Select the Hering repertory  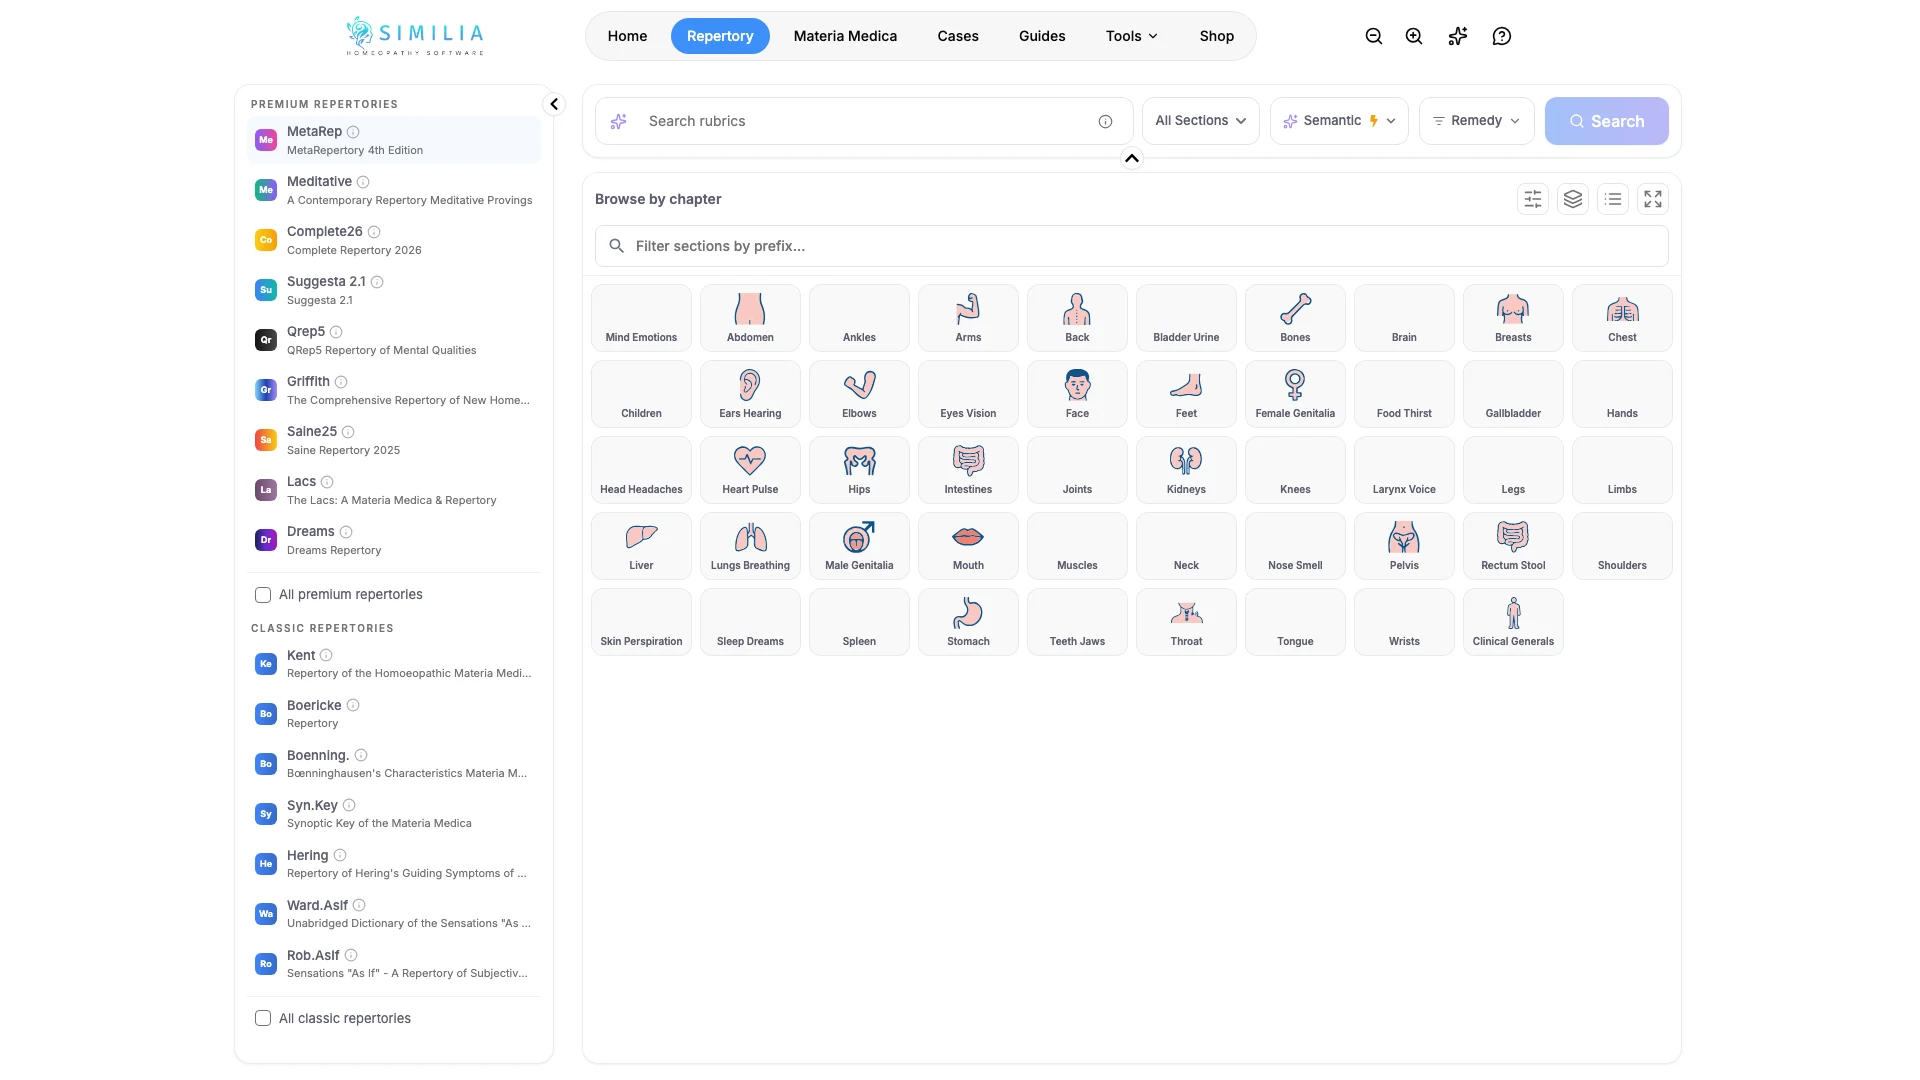pos(394,864)
